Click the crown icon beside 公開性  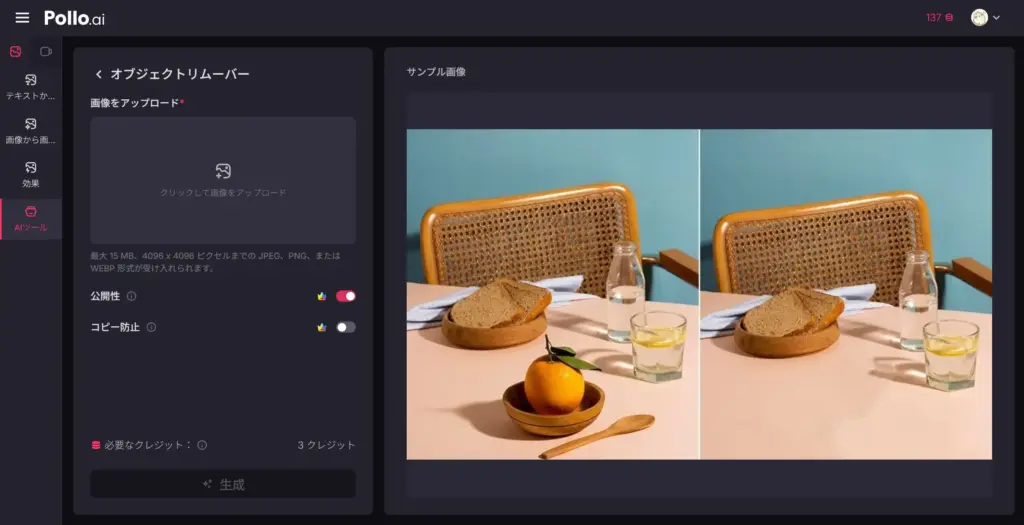(321, 296)
